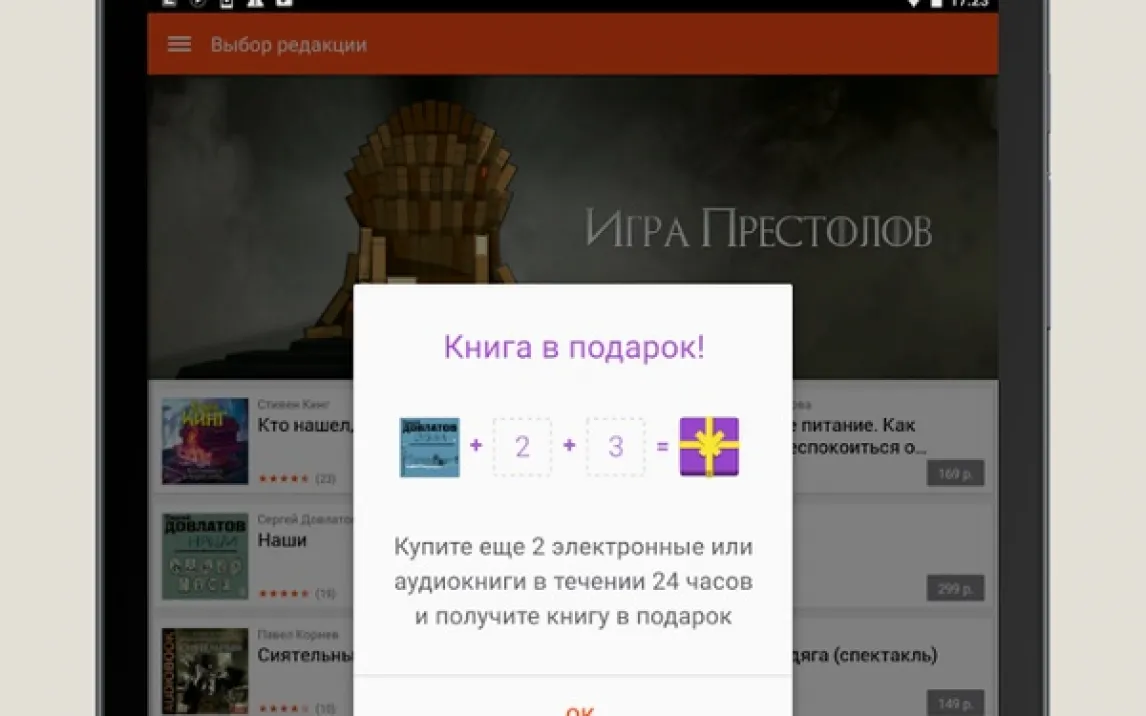Screen dimensions: 1146x716
Task: Tap the clock in the status bar
Action: tap(969, 4)
